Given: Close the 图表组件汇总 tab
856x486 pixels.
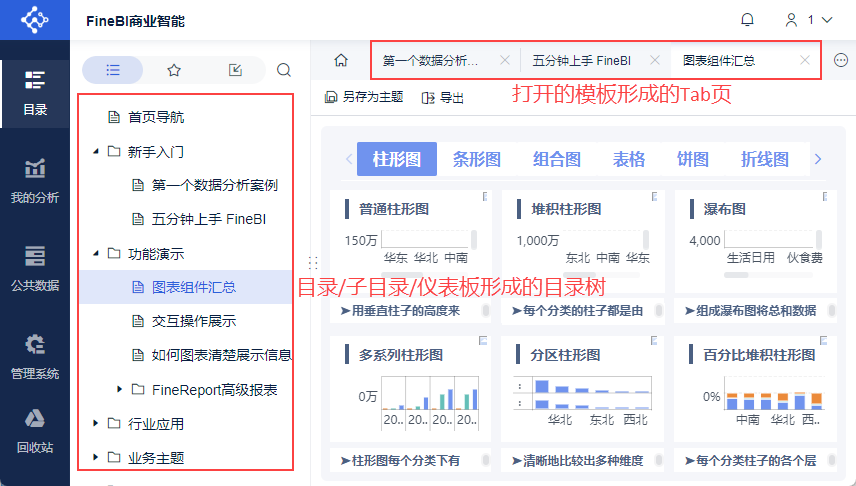Looking at the screenshot, I should point(805,60).
